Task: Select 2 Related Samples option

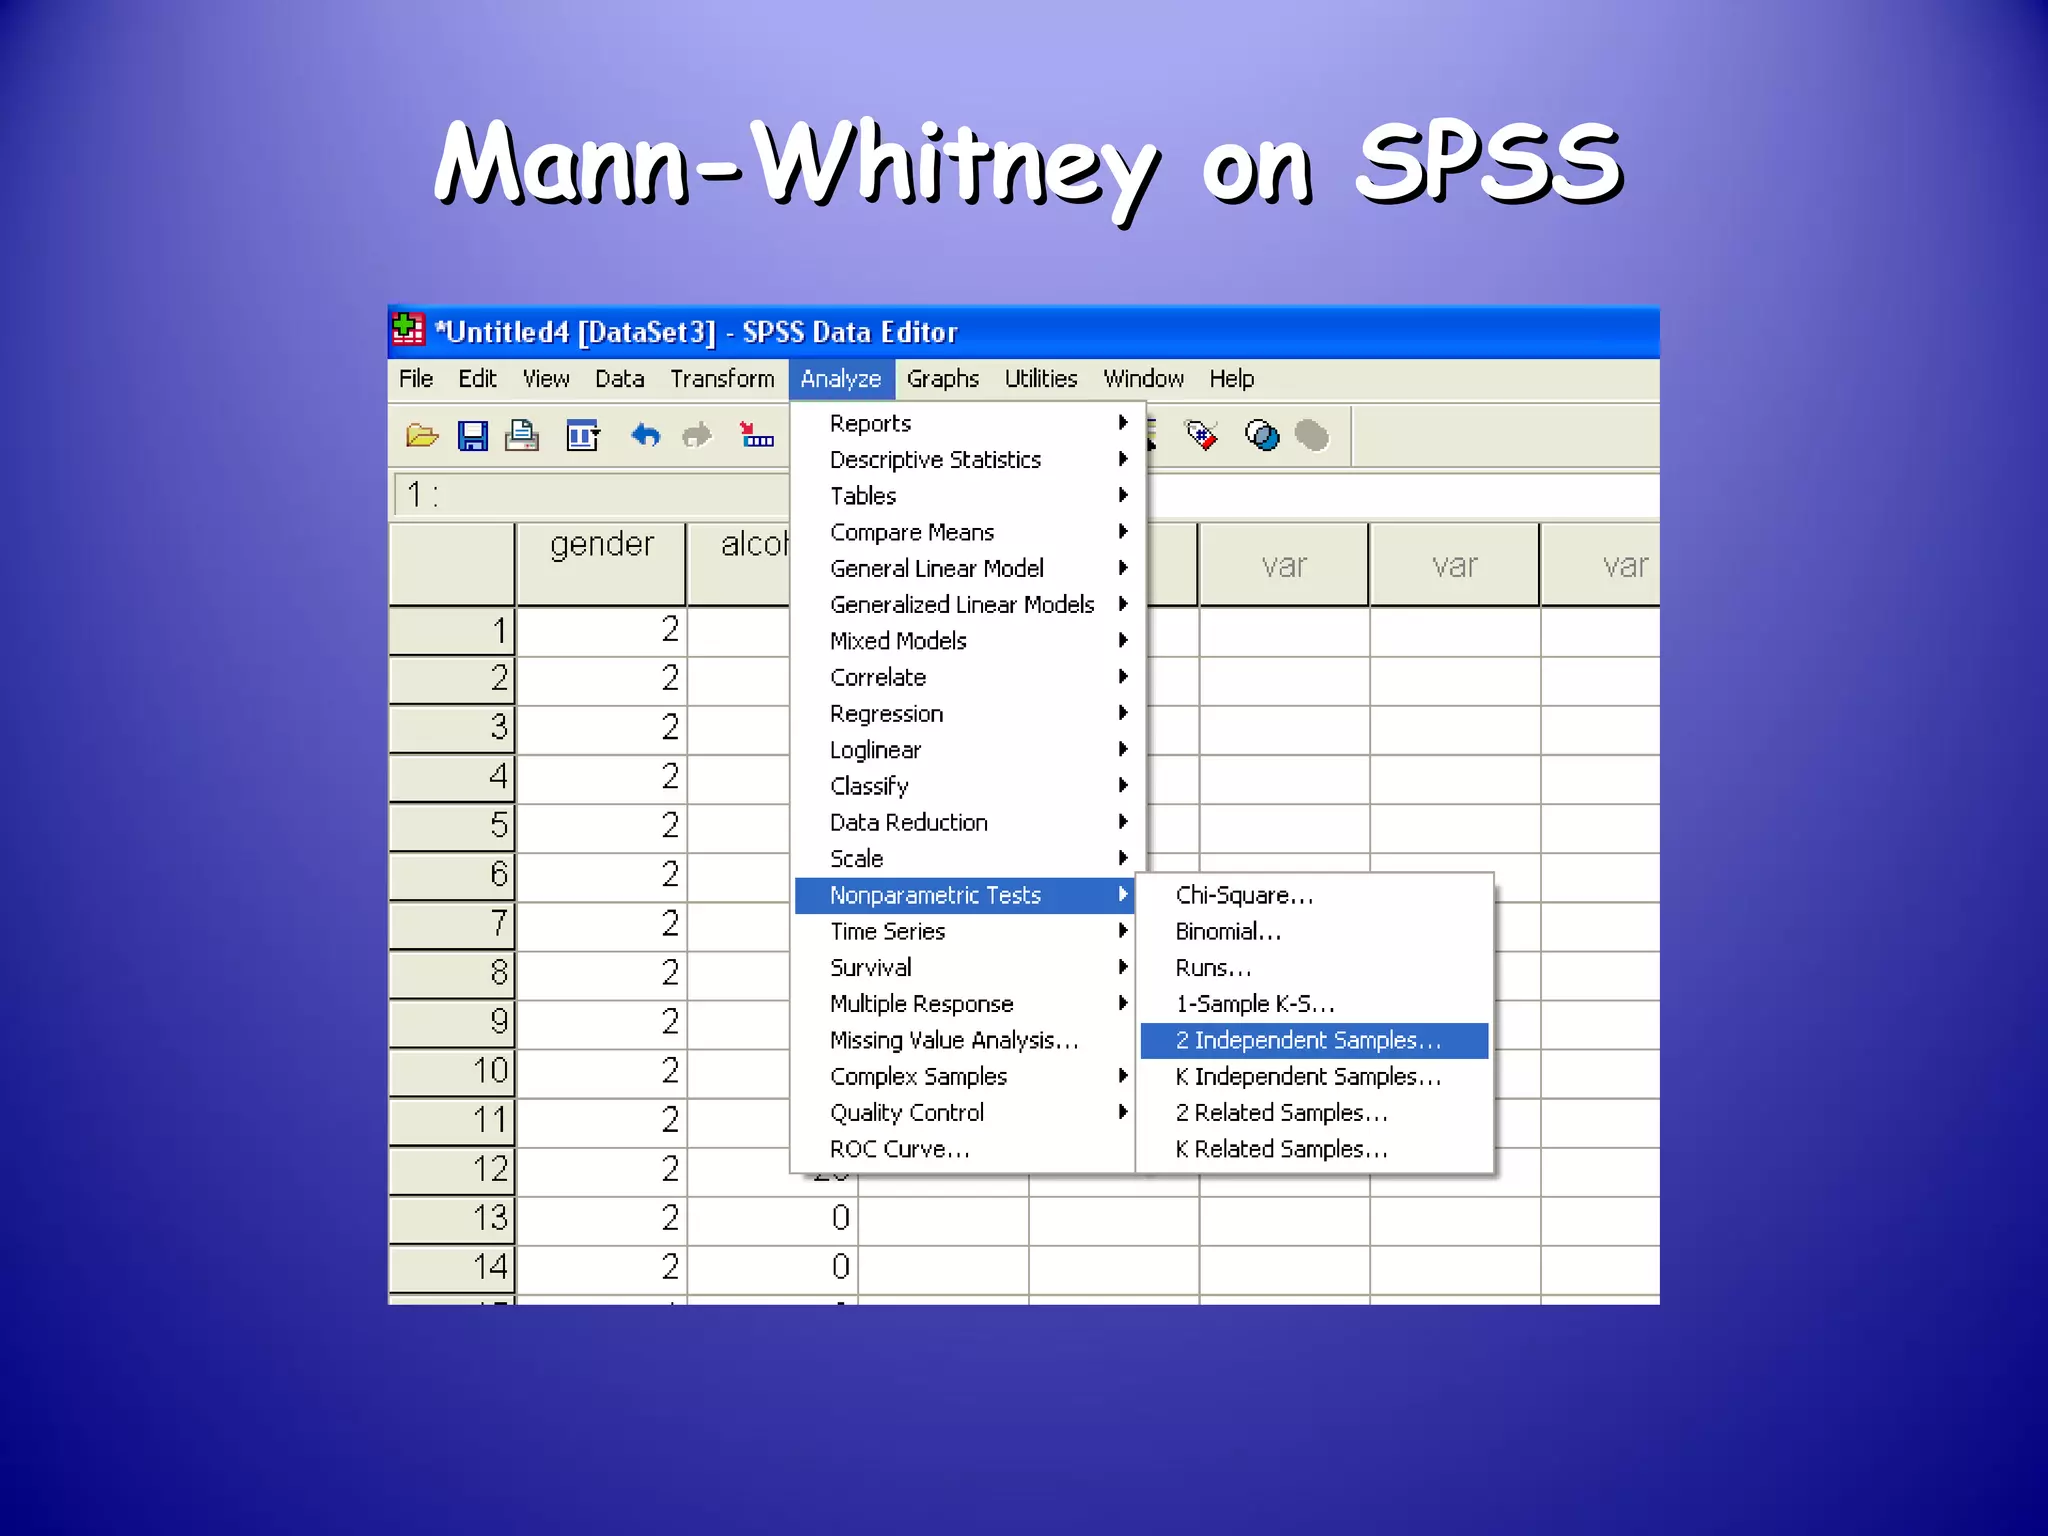Action: pos(1314,1112)
